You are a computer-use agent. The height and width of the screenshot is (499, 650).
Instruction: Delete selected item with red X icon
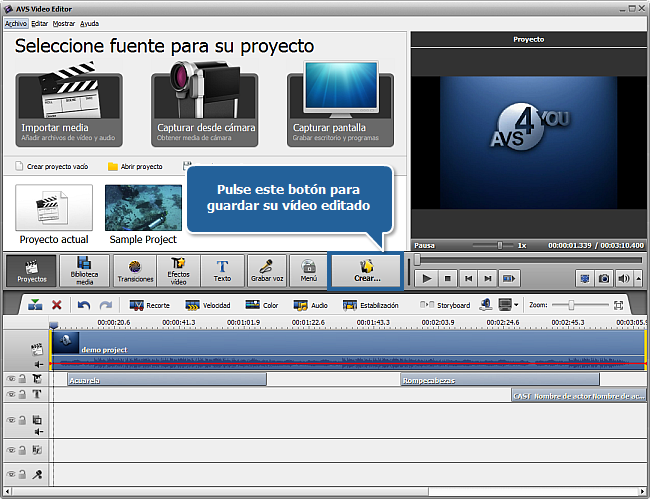tap(57, 305)
